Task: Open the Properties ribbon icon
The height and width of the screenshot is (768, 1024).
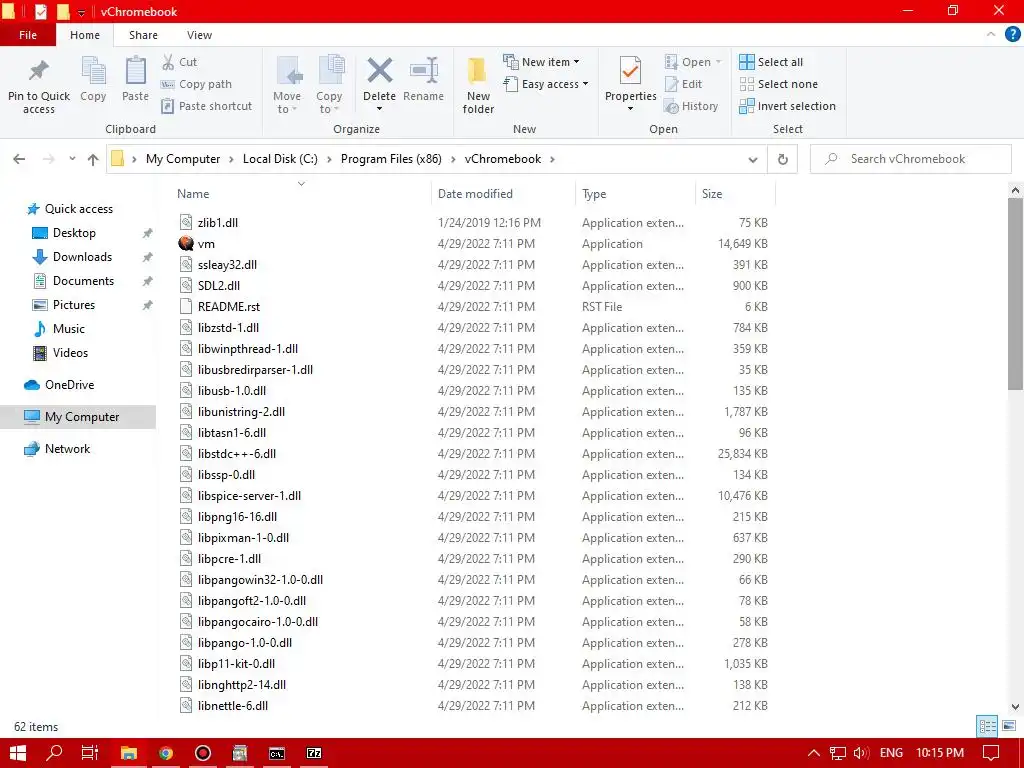Action: (x=630, y=71)
